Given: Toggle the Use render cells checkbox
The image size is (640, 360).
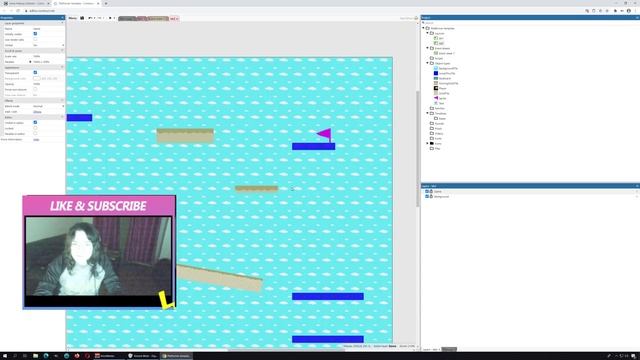Looking at the screenshot, I should pyautogui.click(x=35, y=40).
